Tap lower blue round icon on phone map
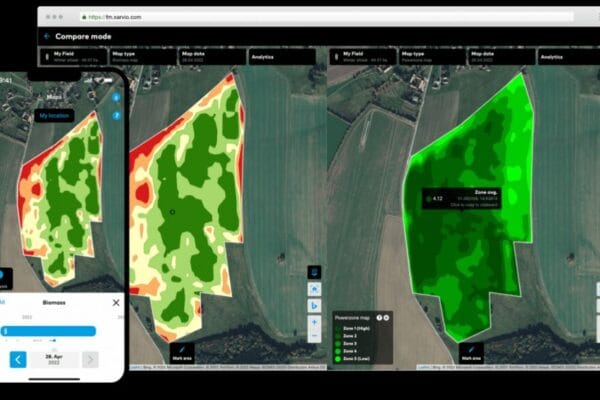Image resolution: width=600 pixels, height=400 pixels. click(116, 115)
